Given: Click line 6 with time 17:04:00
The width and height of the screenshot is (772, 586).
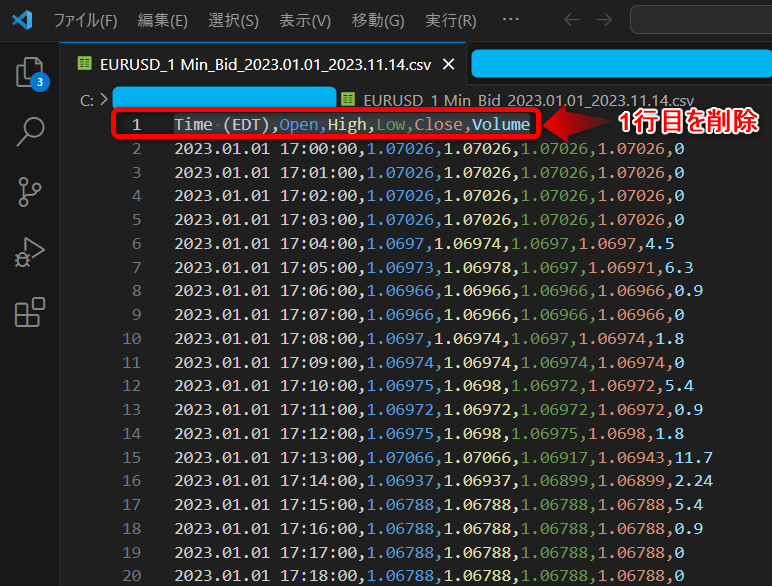Looking at the screenshot, I should pyautogui.click(x=424, y=244).
